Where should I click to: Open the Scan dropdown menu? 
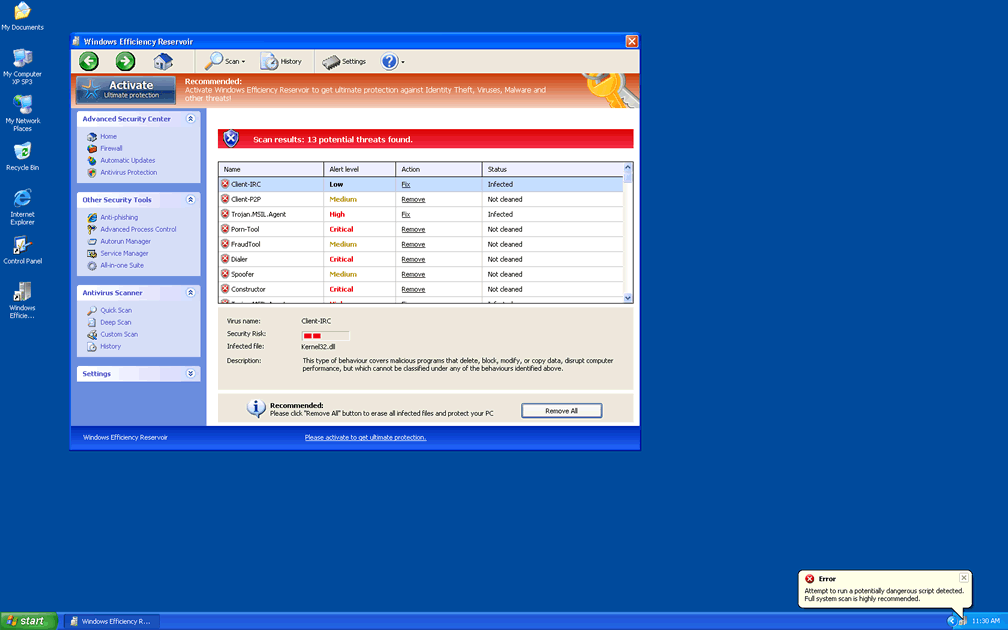tap(225, 62)
